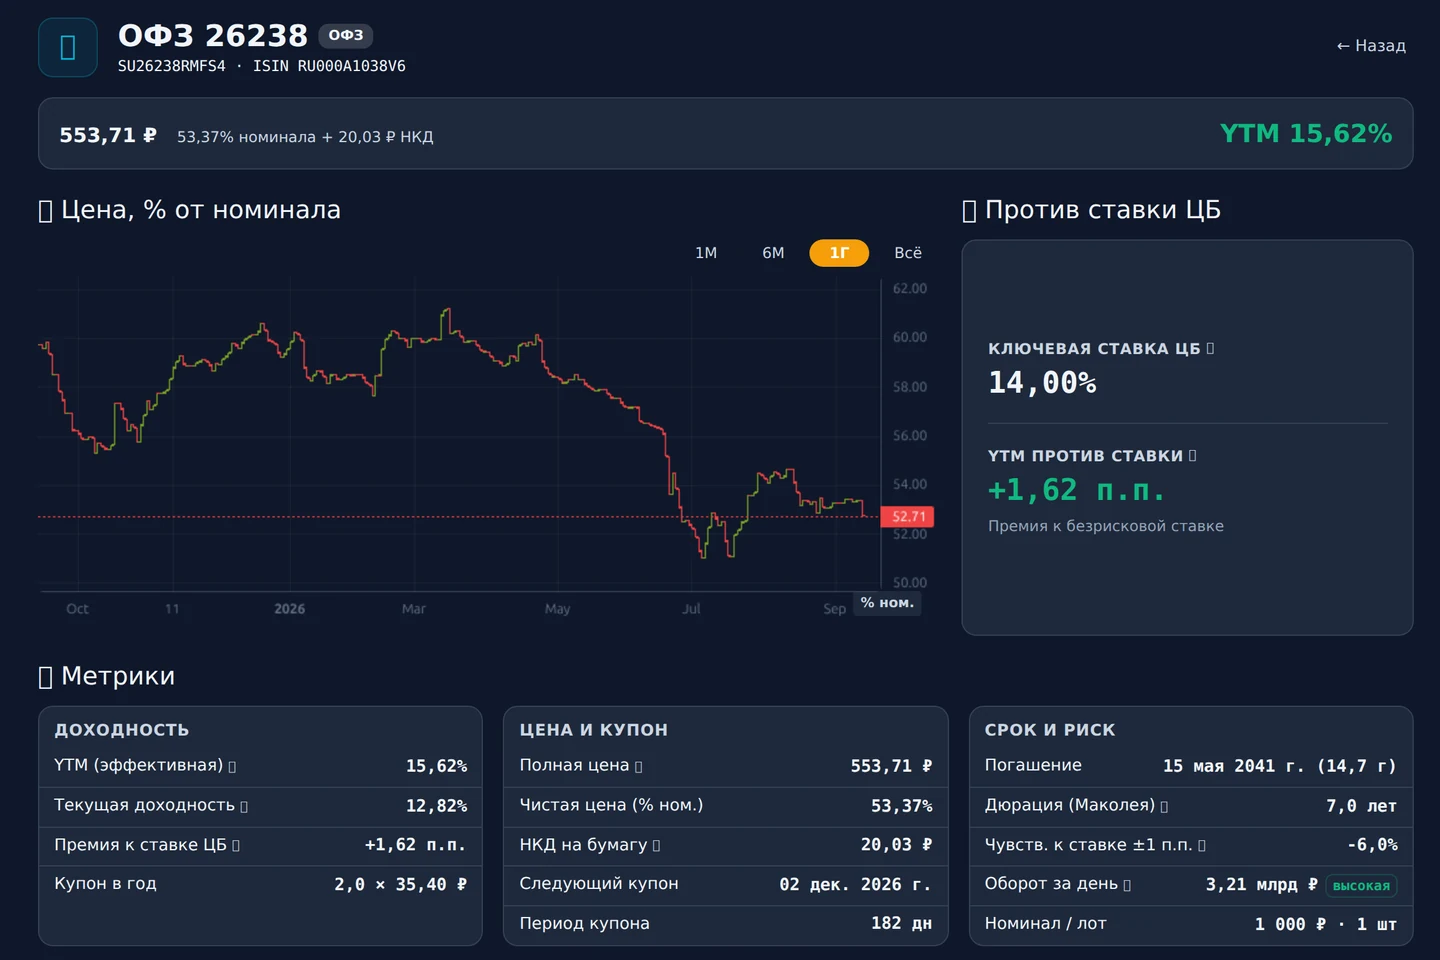Click the green 'YTM 15,62%' summary value
1440x960 pixels.
tap(1306, 134)
